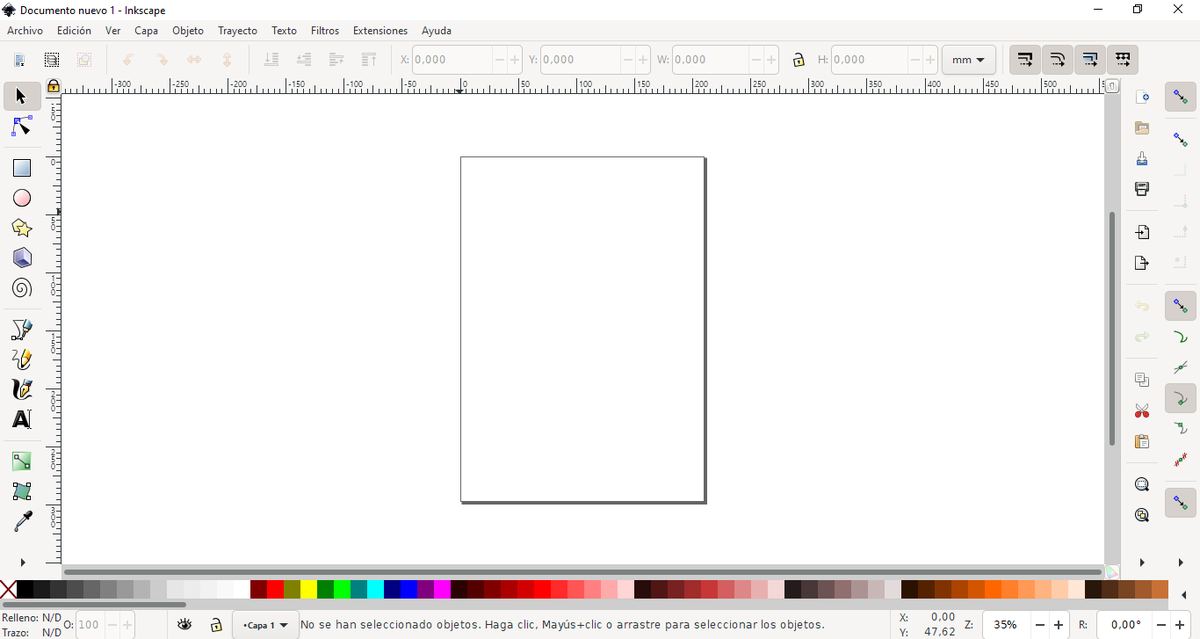Increase zoom level with plus

click(1058, 625)
